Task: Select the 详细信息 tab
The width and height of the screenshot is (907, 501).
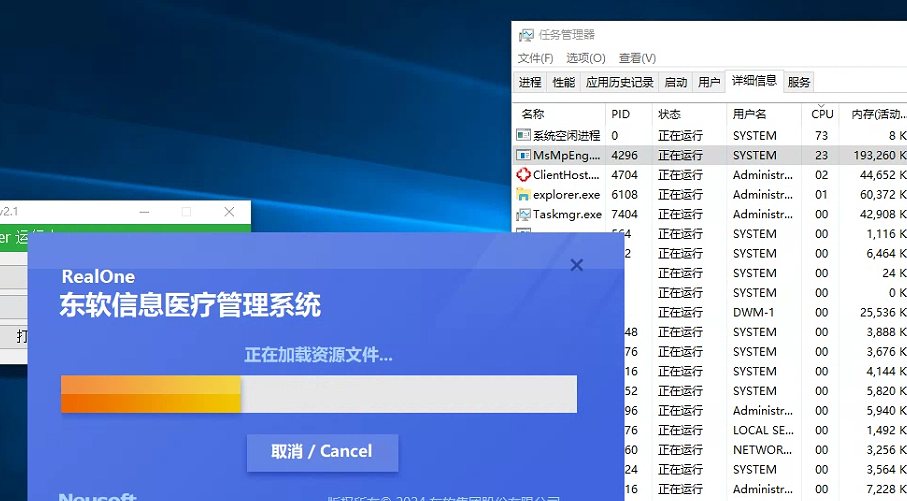Action: (754, 80)
